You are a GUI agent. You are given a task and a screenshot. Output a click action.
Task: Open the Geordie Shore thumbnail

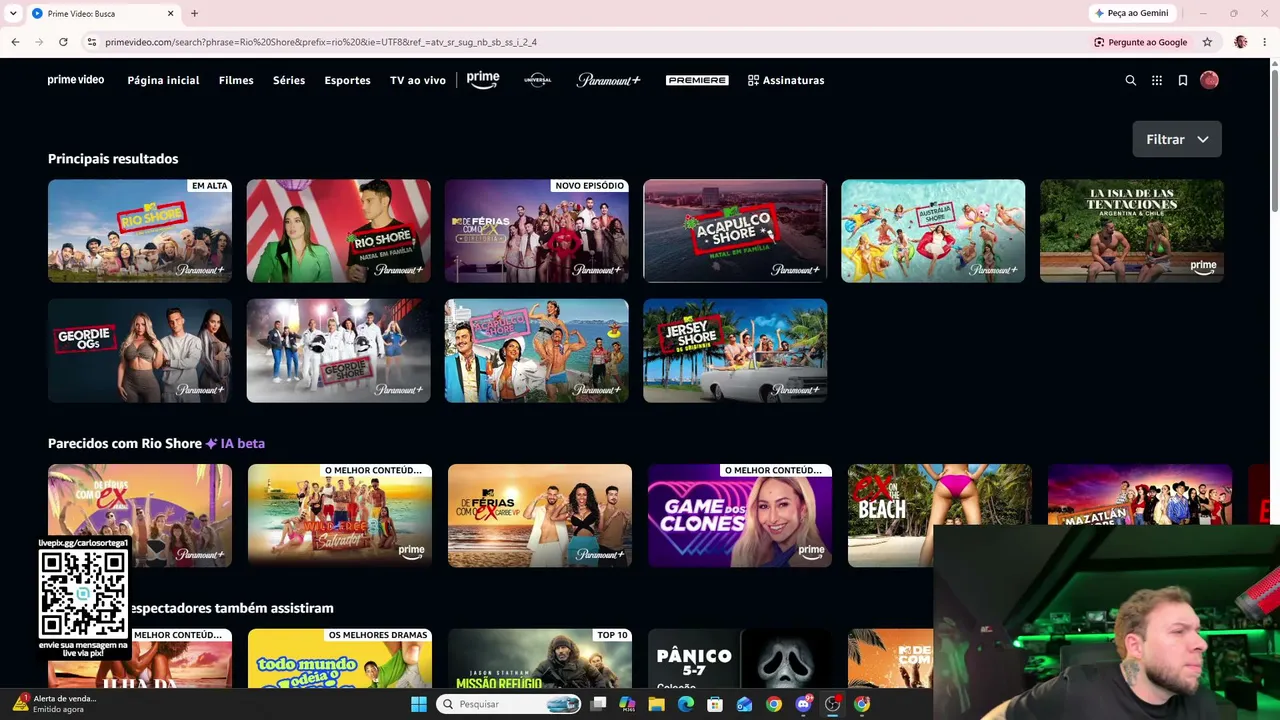pyautogui.click(x=339, y=351)
